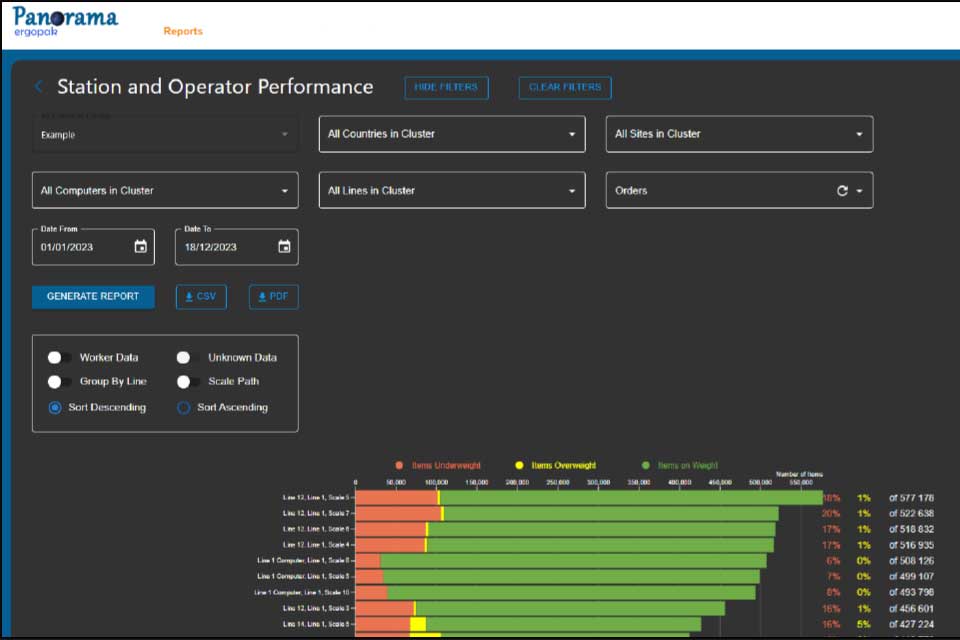This screenshot has width=960, height=640.
Task: Toggle the Group By Line switch
Action: [59, 382]
